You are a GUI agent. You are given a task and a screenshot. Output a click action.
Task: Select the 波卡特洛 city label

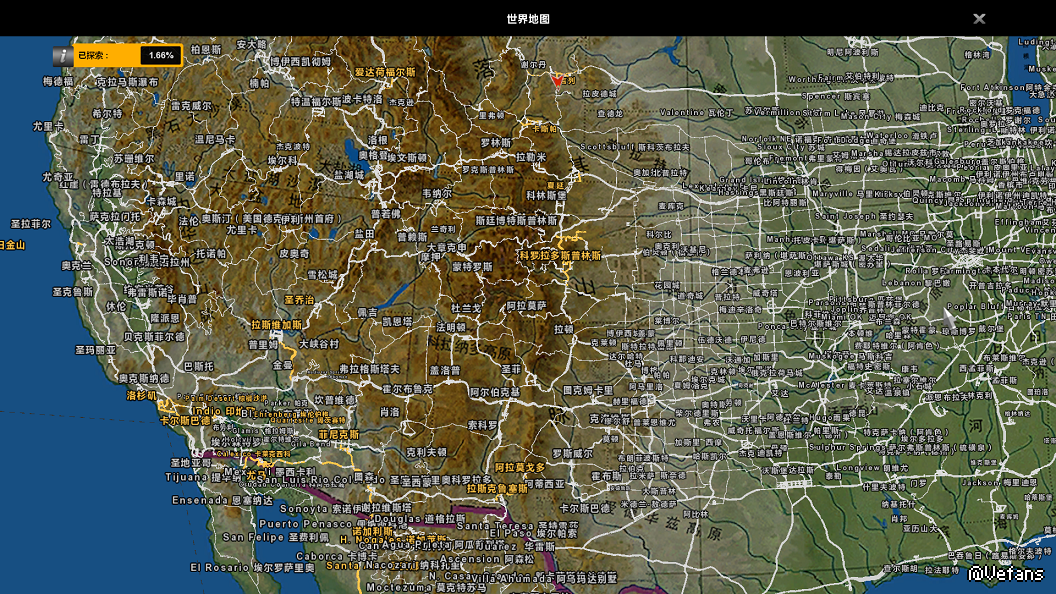(x=362, y=99)
